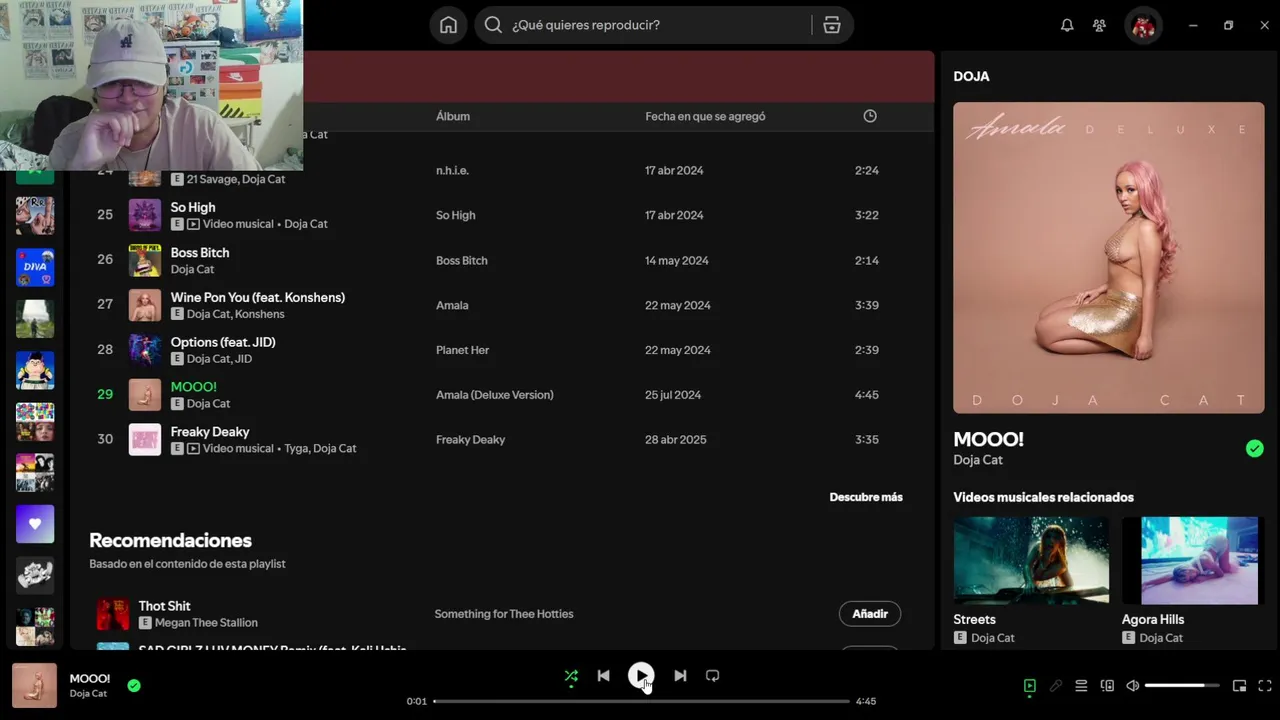Open the Streets music video thumbnail
Screen dimensions: 1280x720
click(1031, 560)
